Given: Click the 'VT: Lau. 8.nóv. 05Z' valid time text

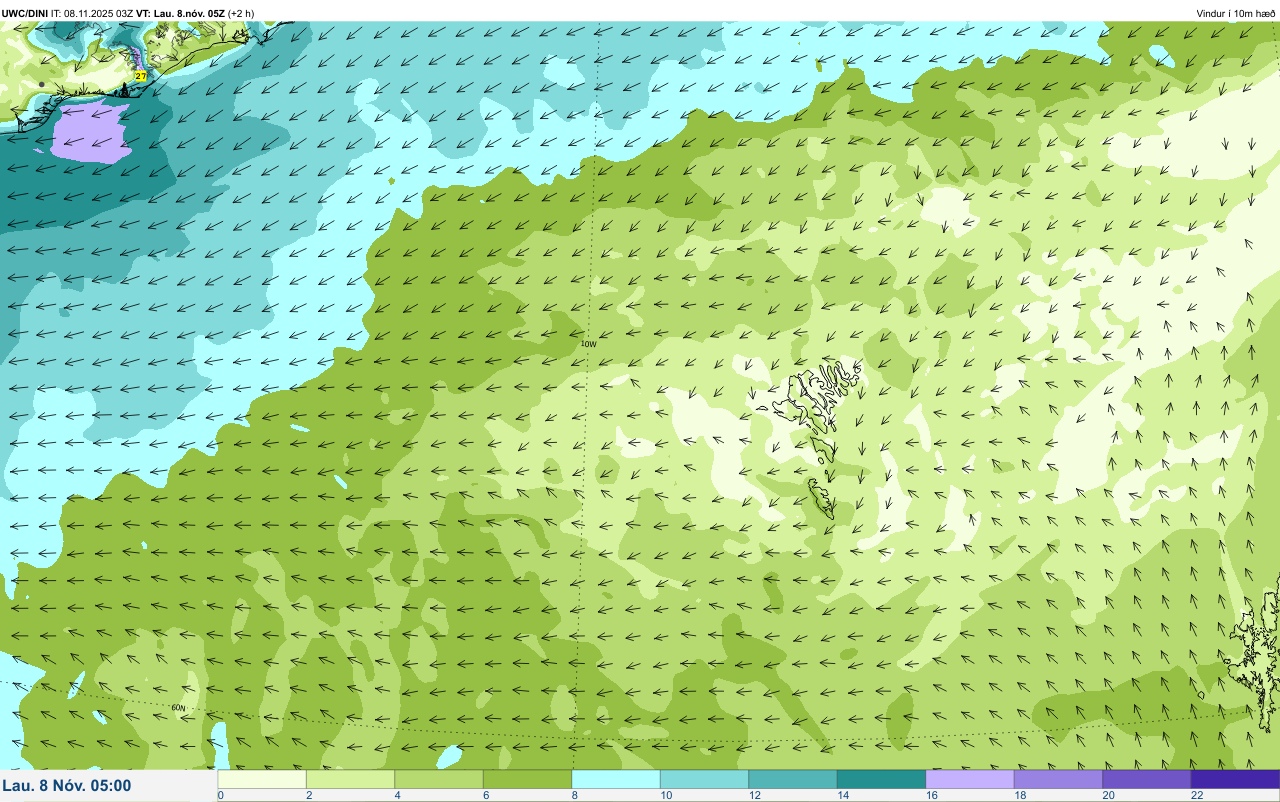Looking at the screenshot, I should pos(181,13).
